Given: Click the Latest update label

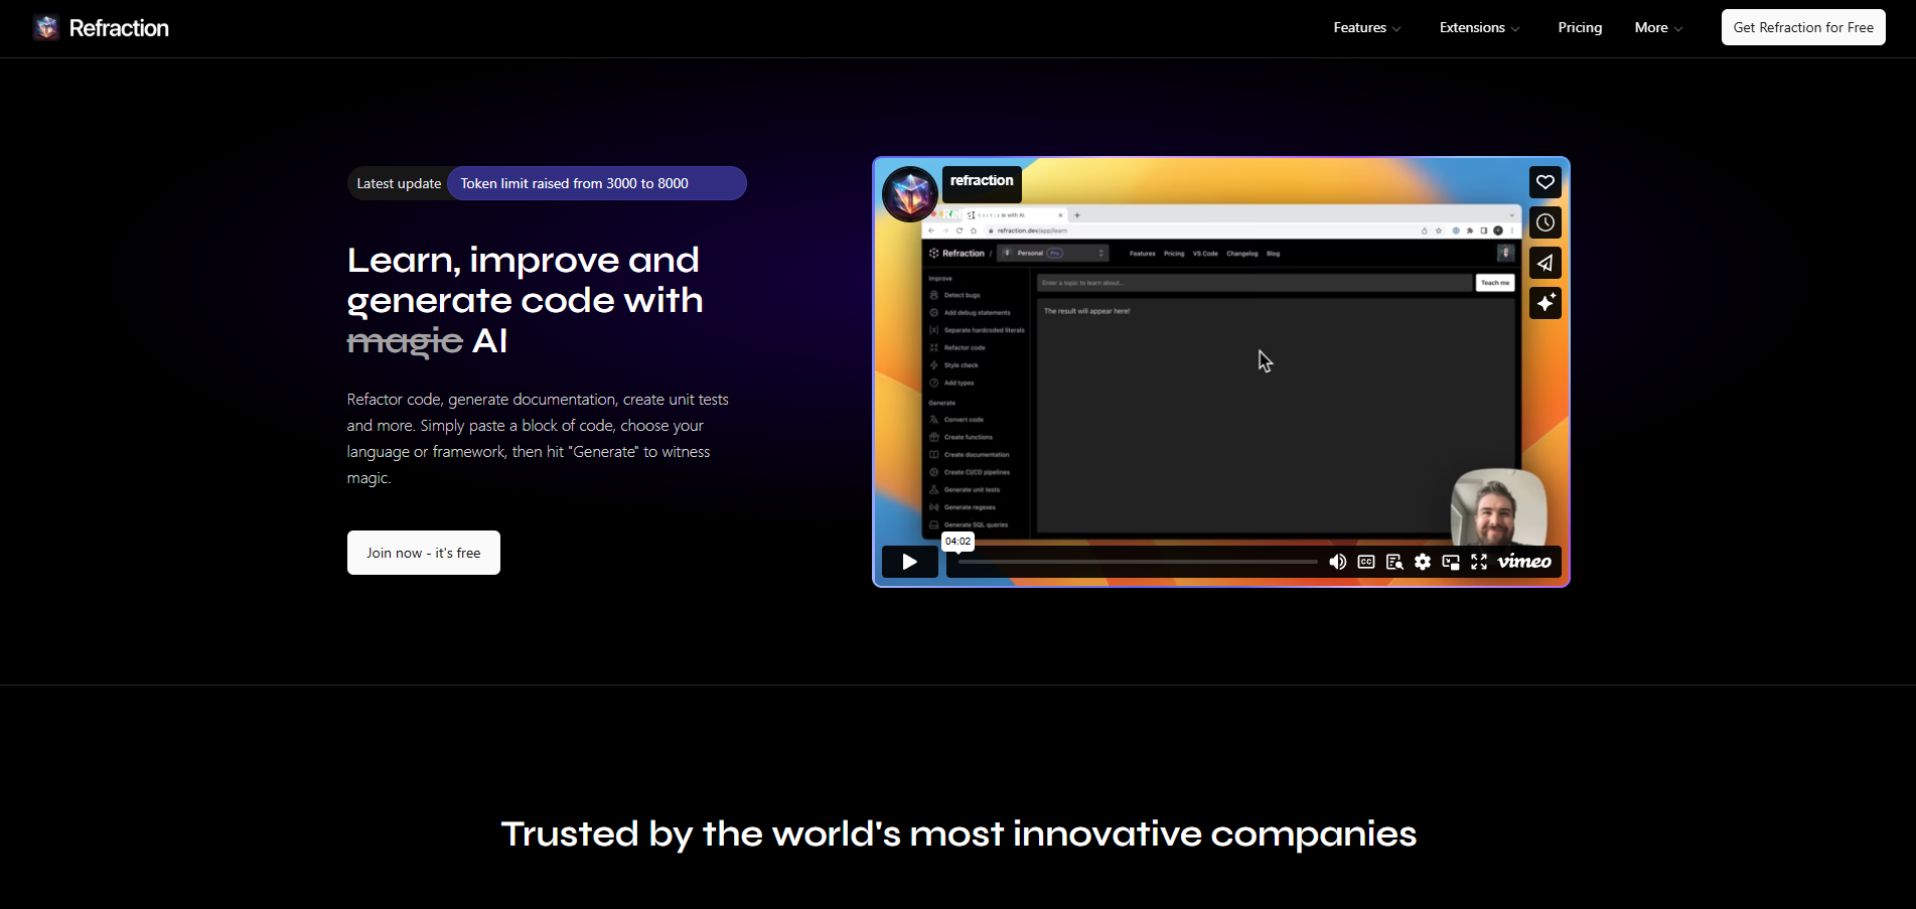Looking at the screenshot, I should [398, 183].
